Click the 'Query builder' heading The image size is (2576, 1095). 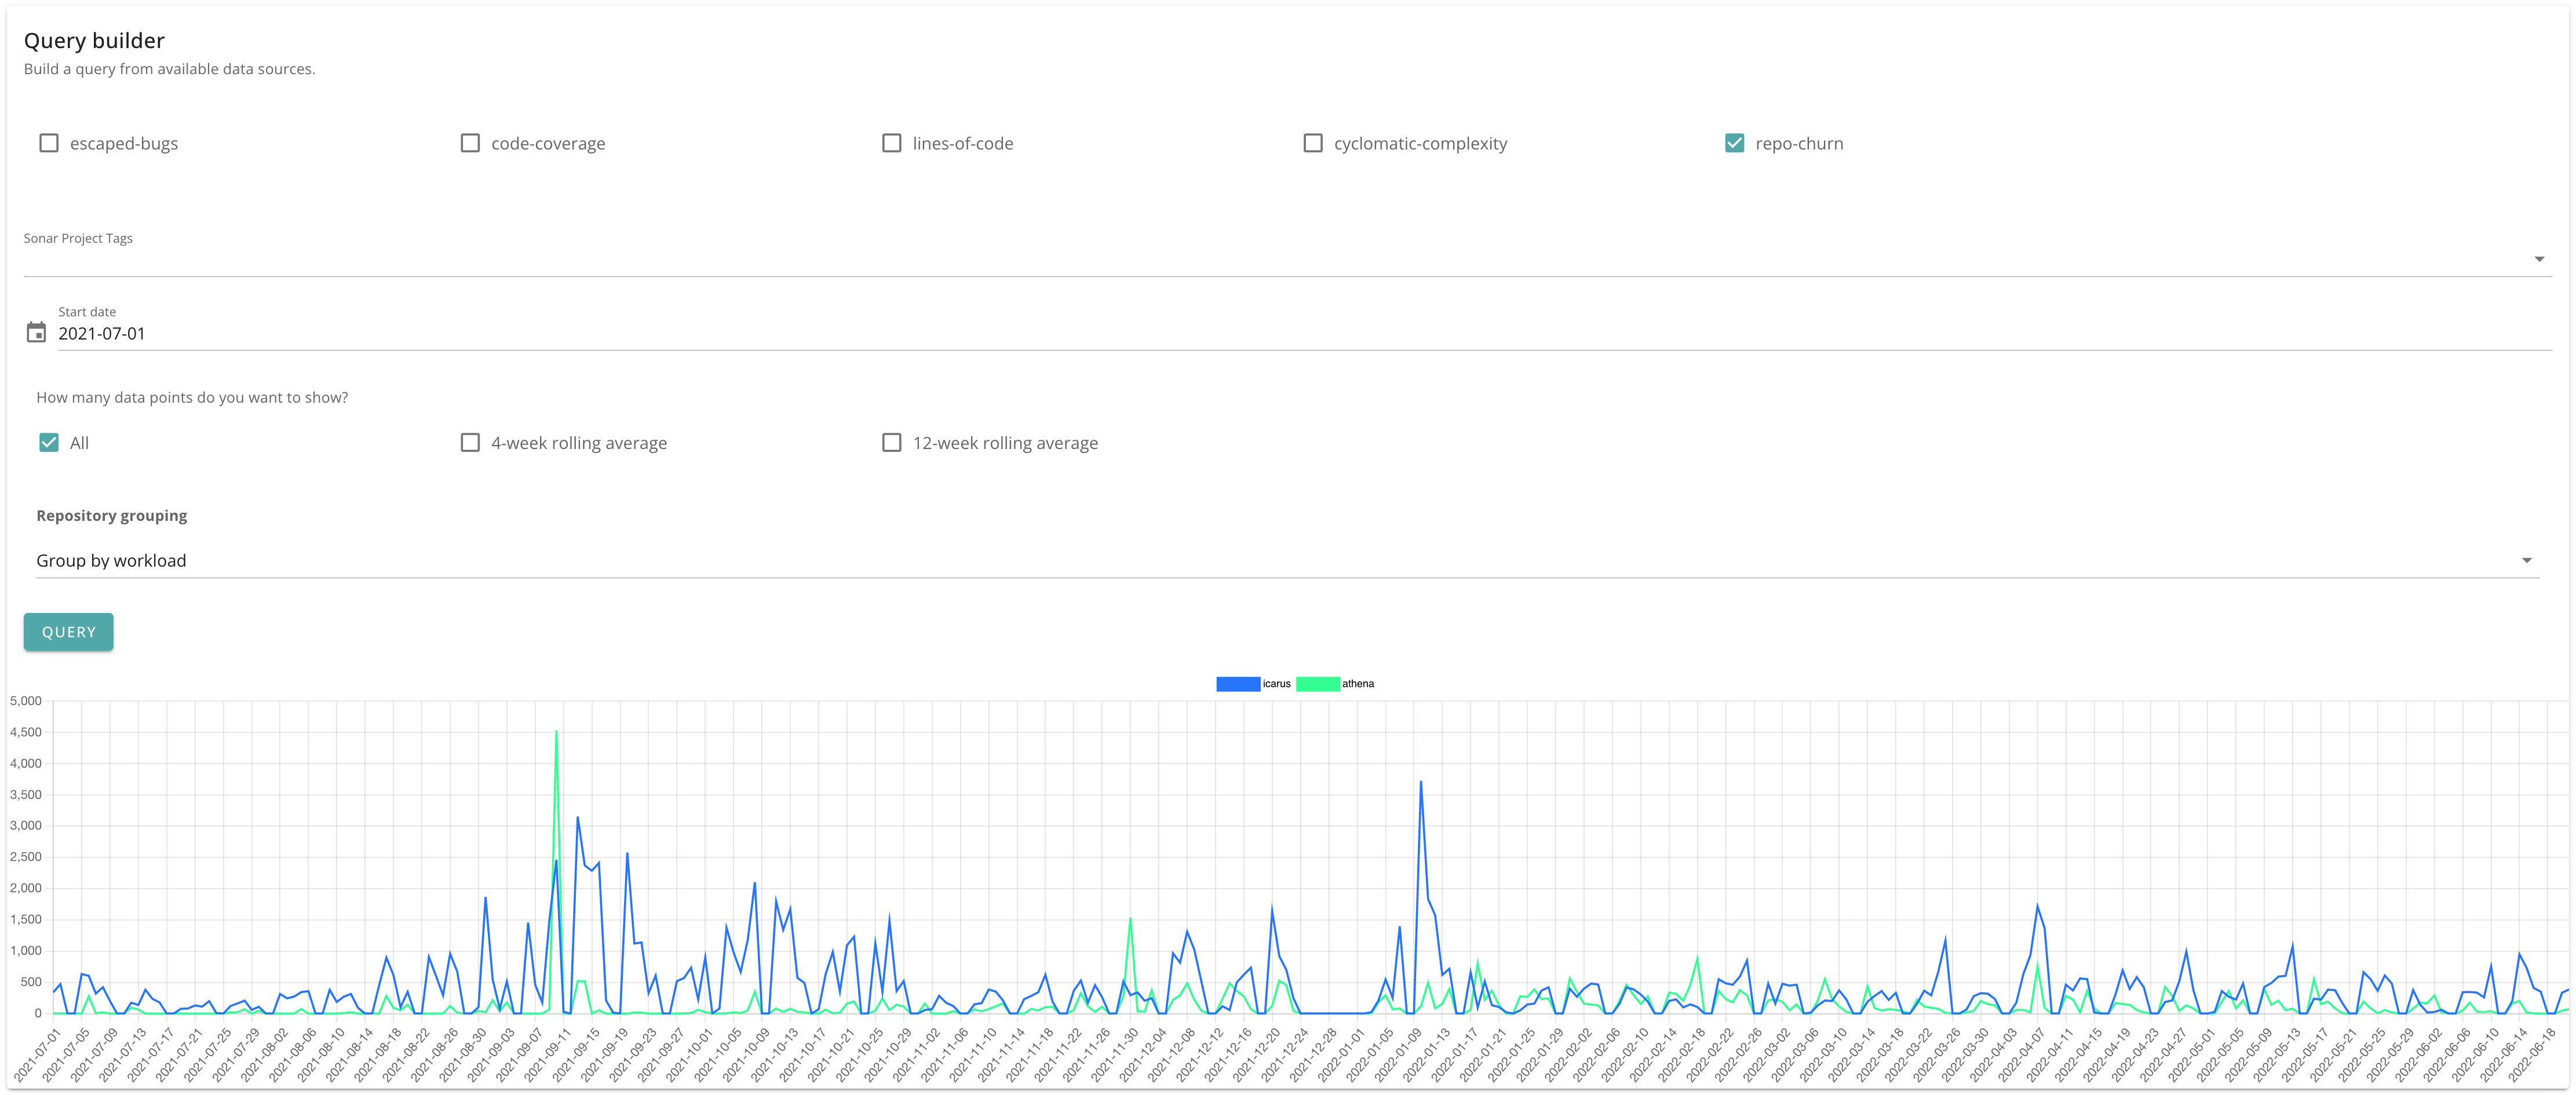[94, 41]
